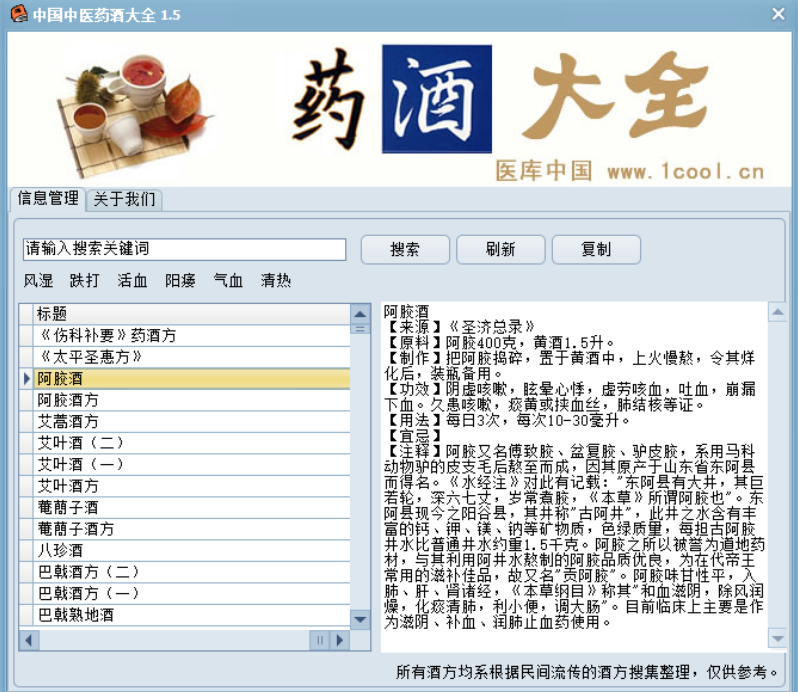
Task: Click the row indicator arrow beside 阿胶酒
Action: click(27, 379)
